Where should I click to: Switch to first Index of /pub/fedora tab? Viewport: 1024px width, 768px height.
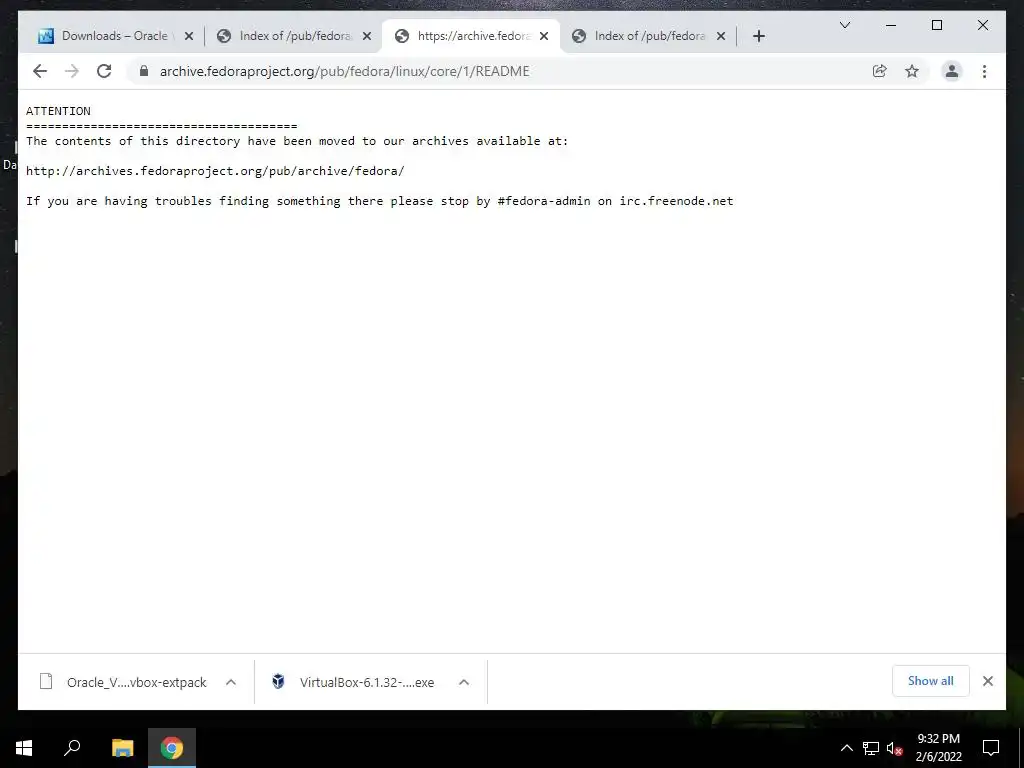coord(294,36)
